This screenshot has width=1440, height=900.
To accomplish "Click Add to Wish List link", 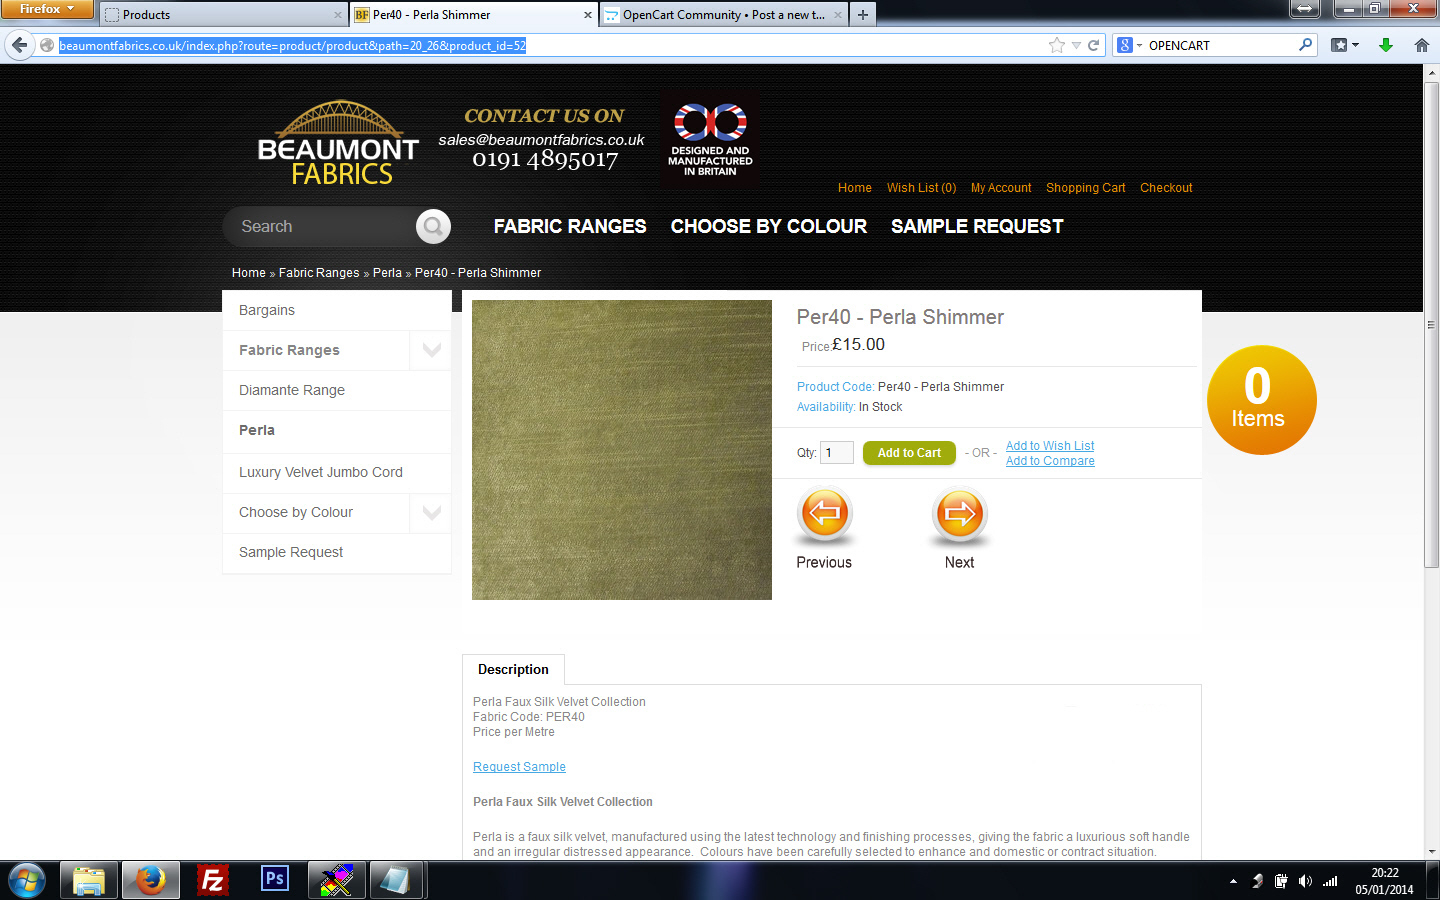I will 1050,446.
